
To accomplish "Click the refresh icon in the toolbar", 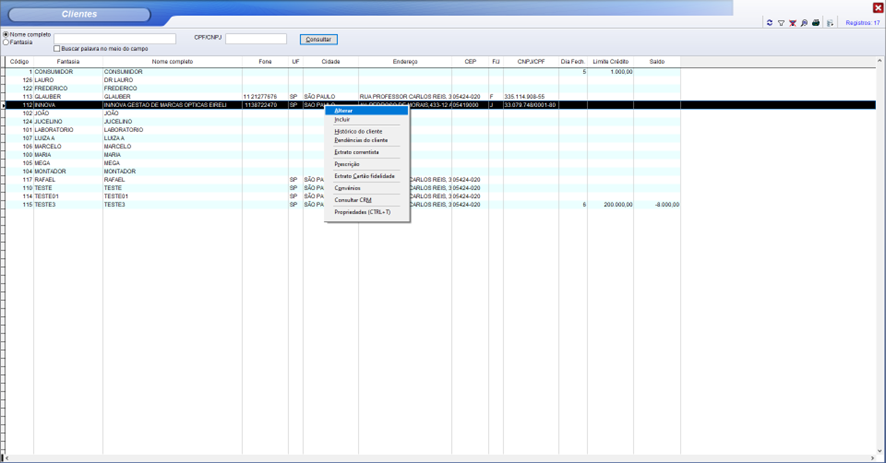I will click(x=769, y=22).
